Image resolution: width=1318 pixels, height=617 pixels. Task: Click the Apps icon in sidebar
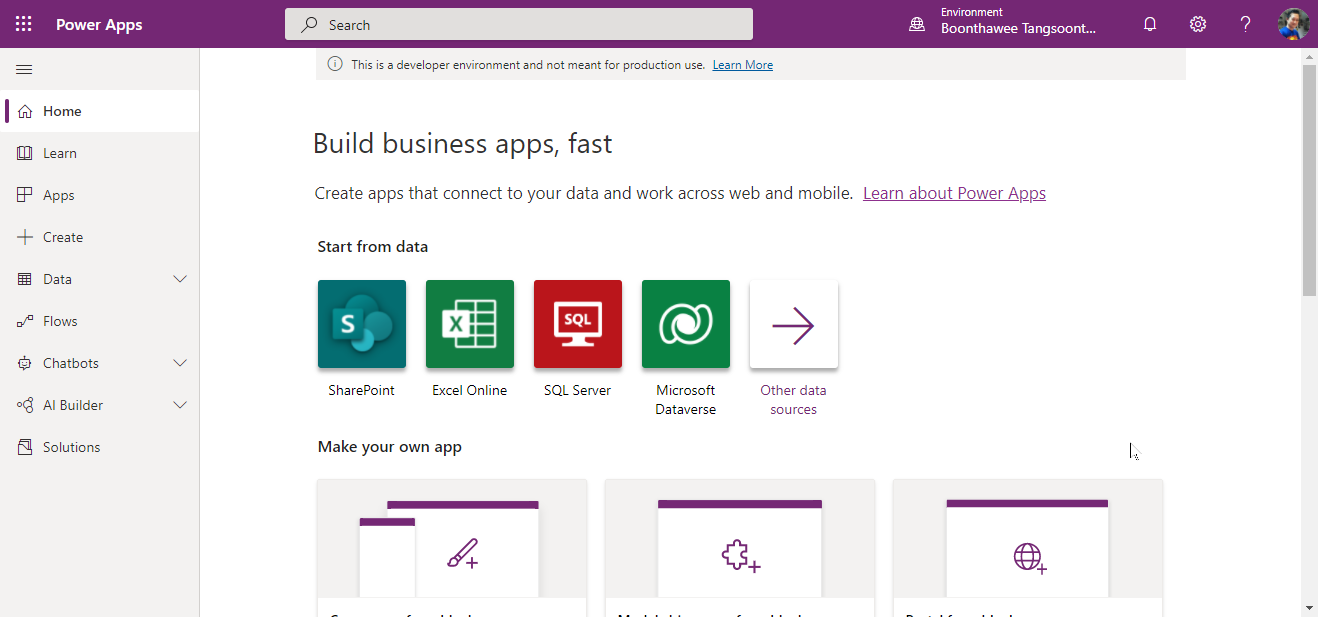click(x=25, y=195)
